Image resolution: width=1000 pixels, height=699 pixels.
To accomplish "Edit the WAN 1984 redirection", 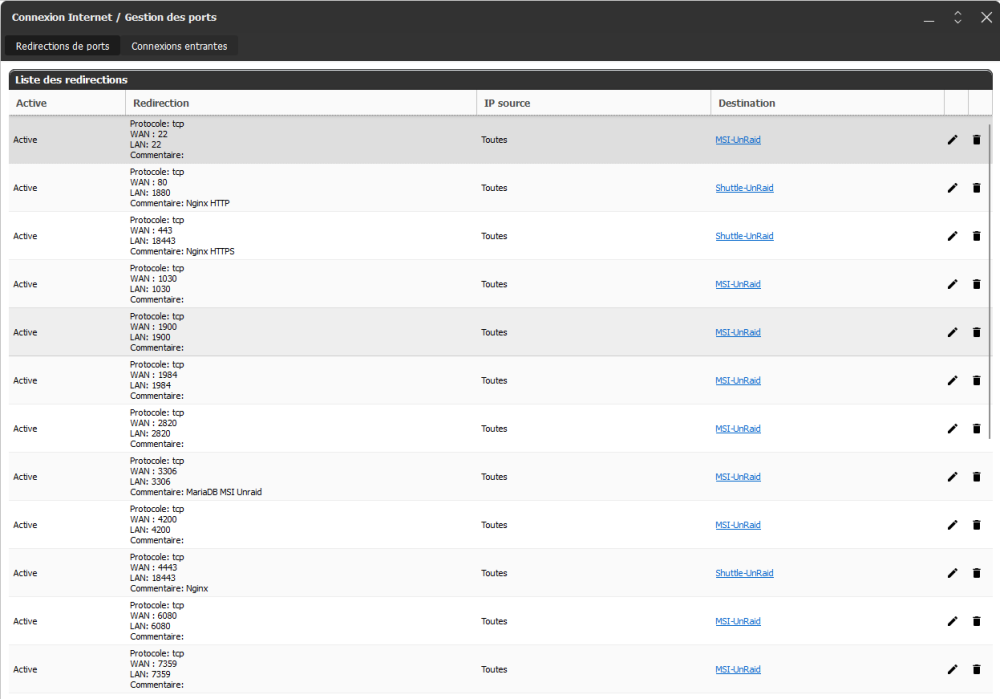I will pos(952,380).
